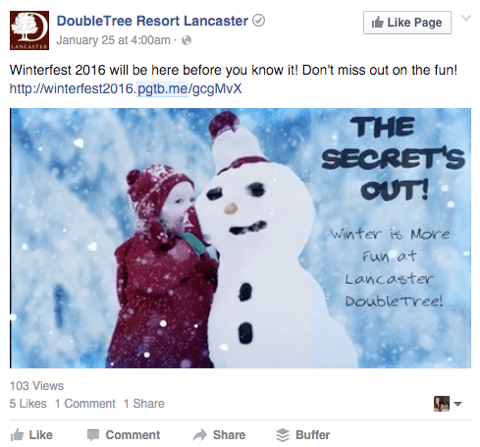Open DoubleTree Resort Lancaster page name
The height and width of the screenshot is (447, 480).
pos(152,21)
